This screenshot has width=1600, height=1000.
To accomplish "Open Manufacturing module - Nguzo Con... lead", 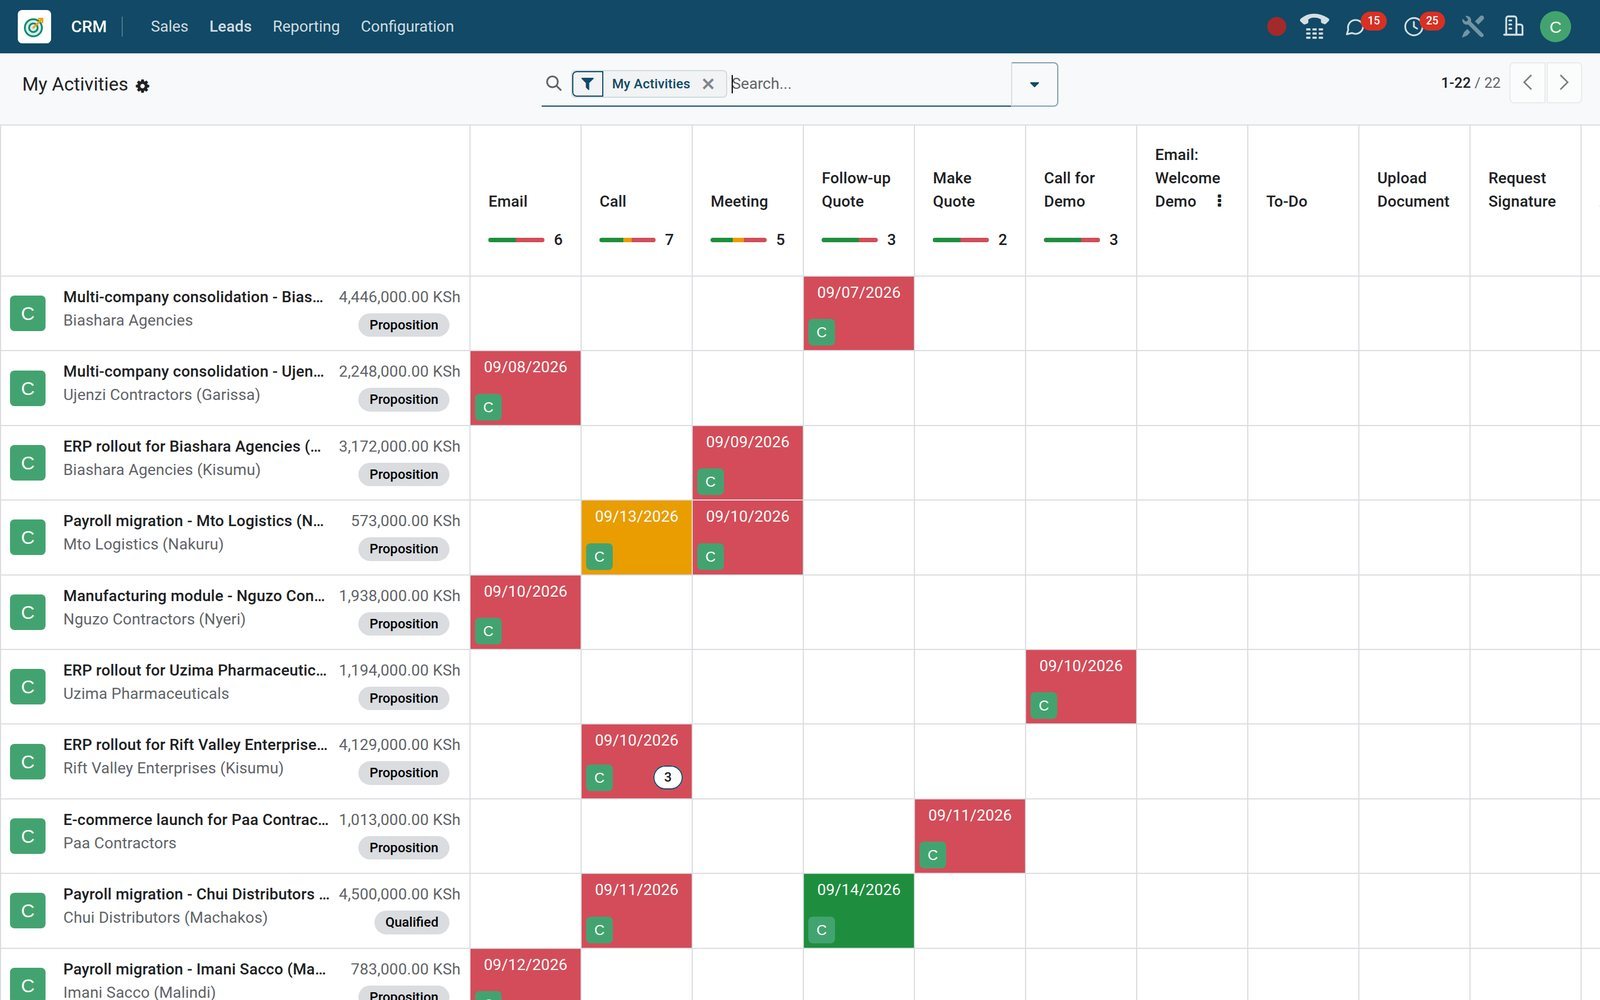I will point(194,596).
